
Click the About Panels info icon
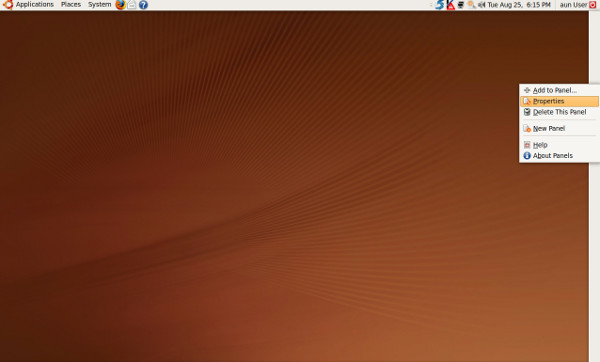(527, 156)
